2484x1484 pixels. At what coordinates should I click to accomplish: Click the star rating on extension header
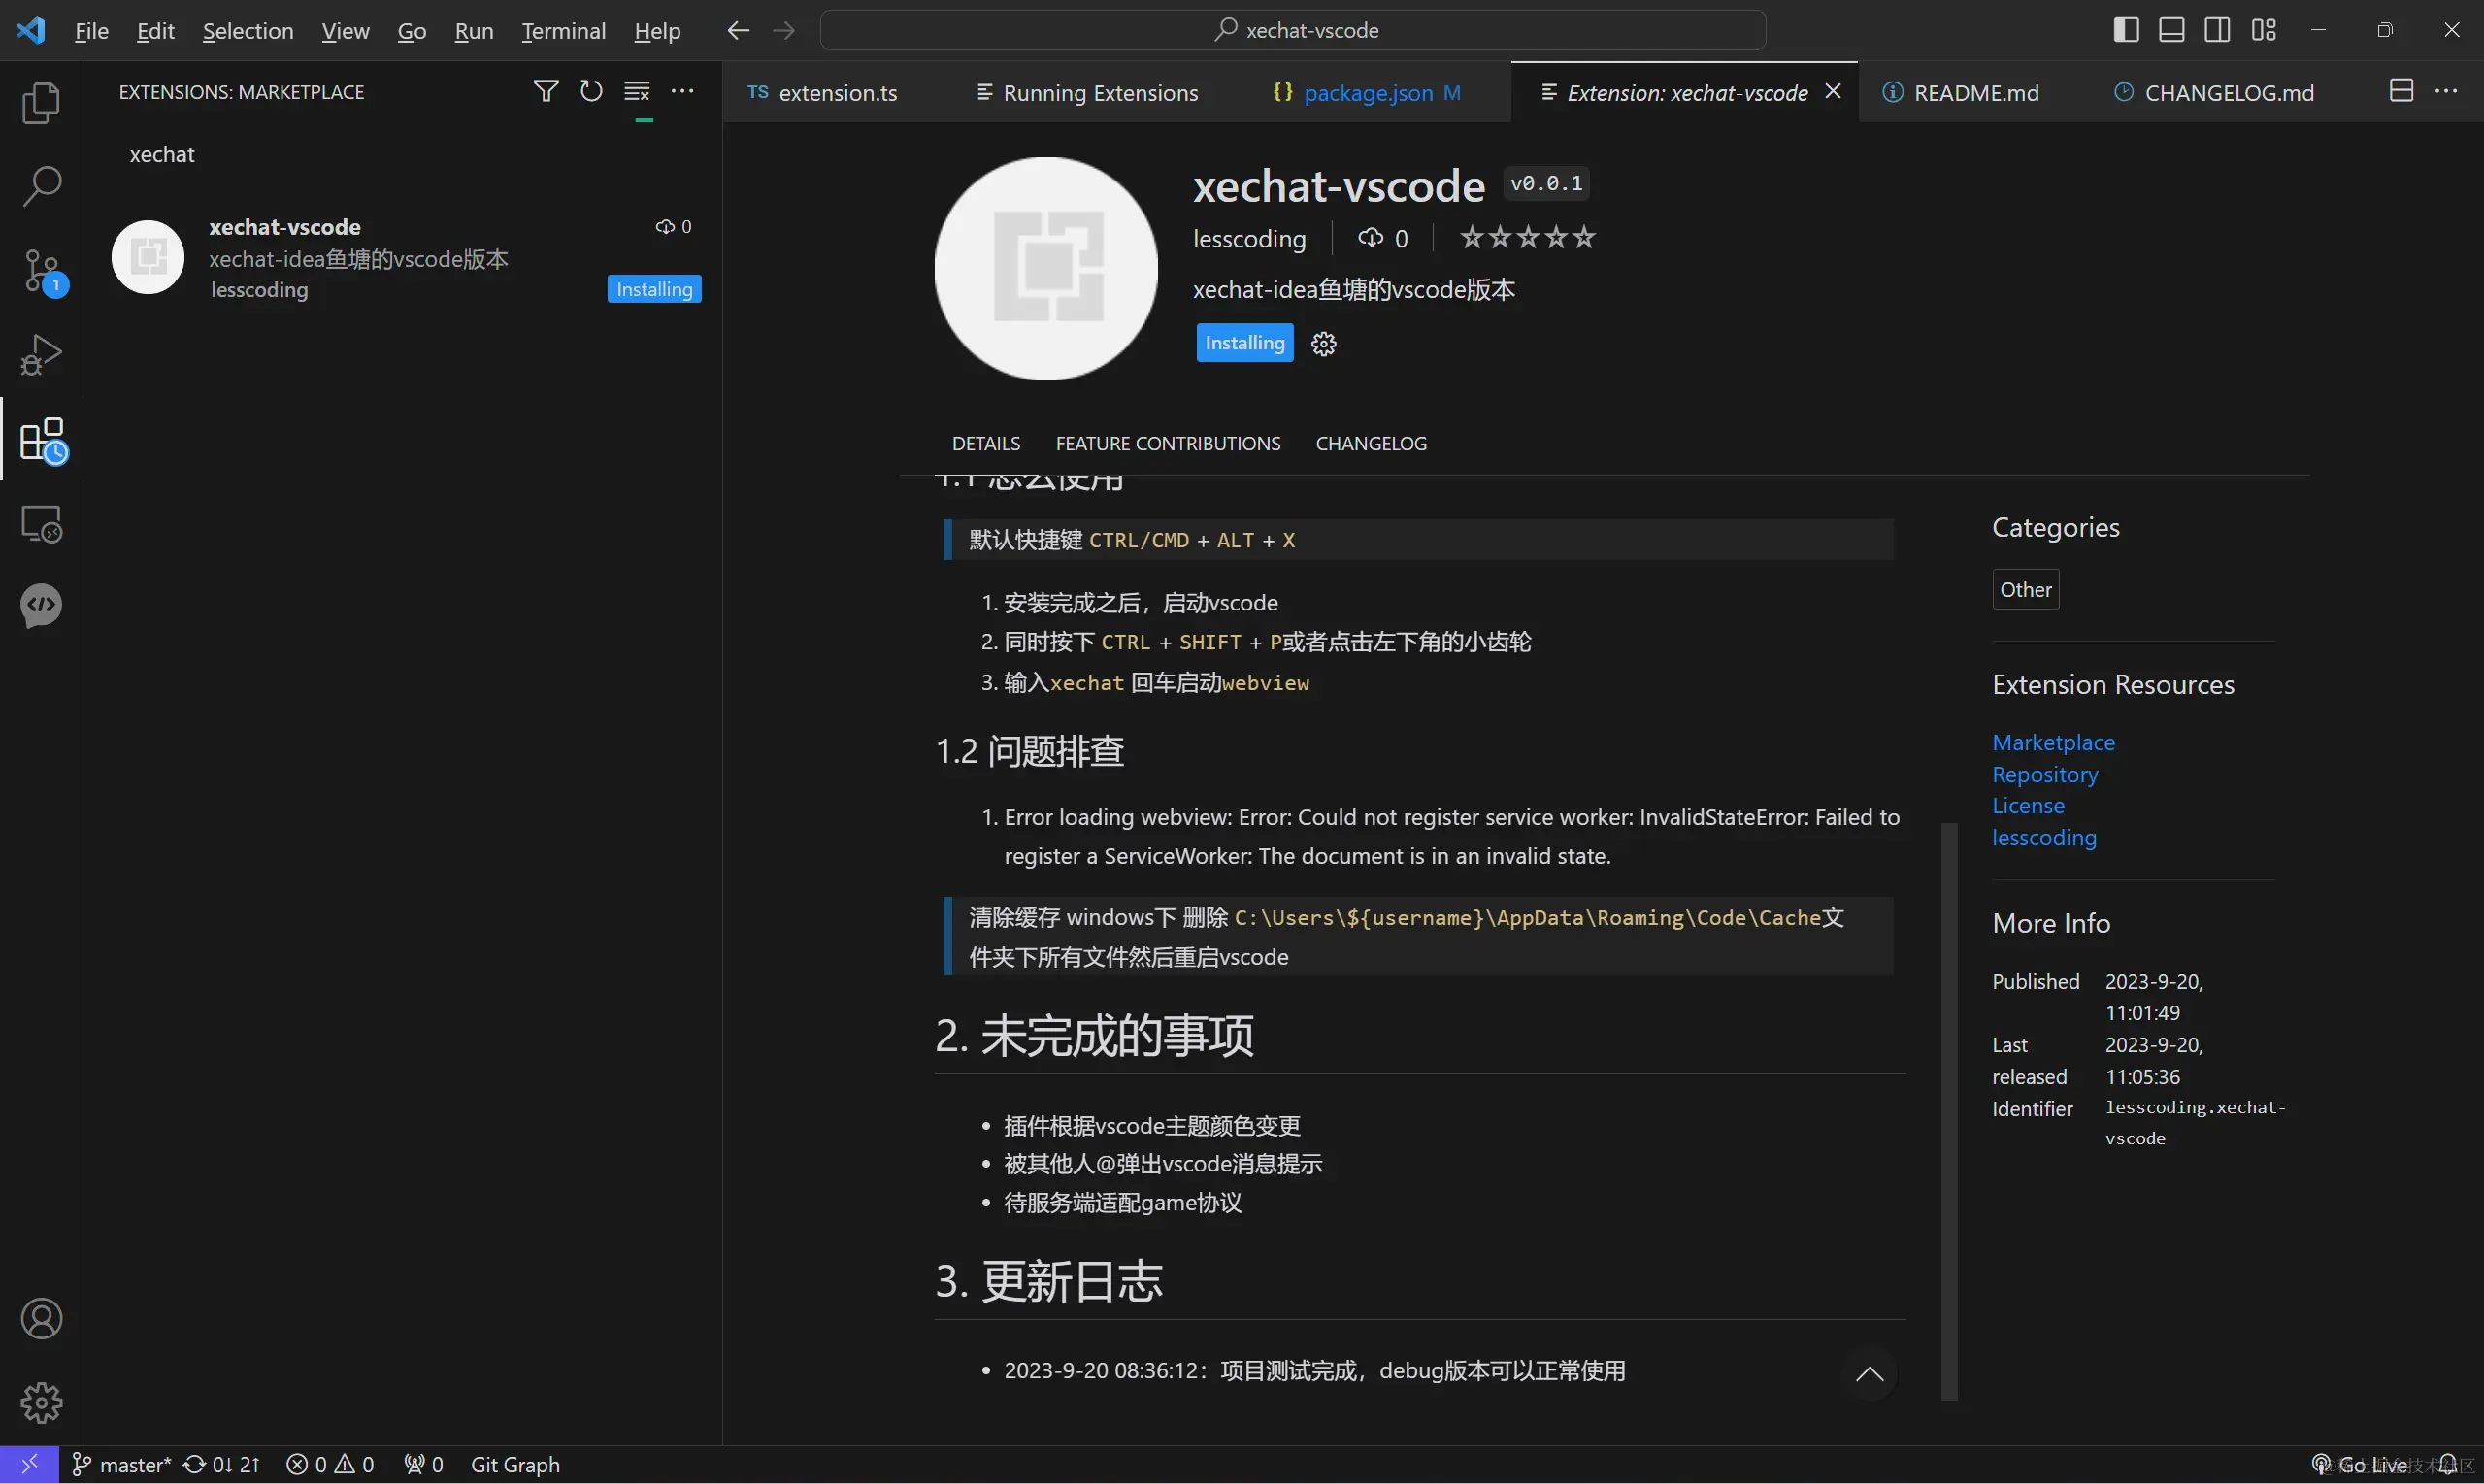pyautogui.click(x=1527, y=238)
